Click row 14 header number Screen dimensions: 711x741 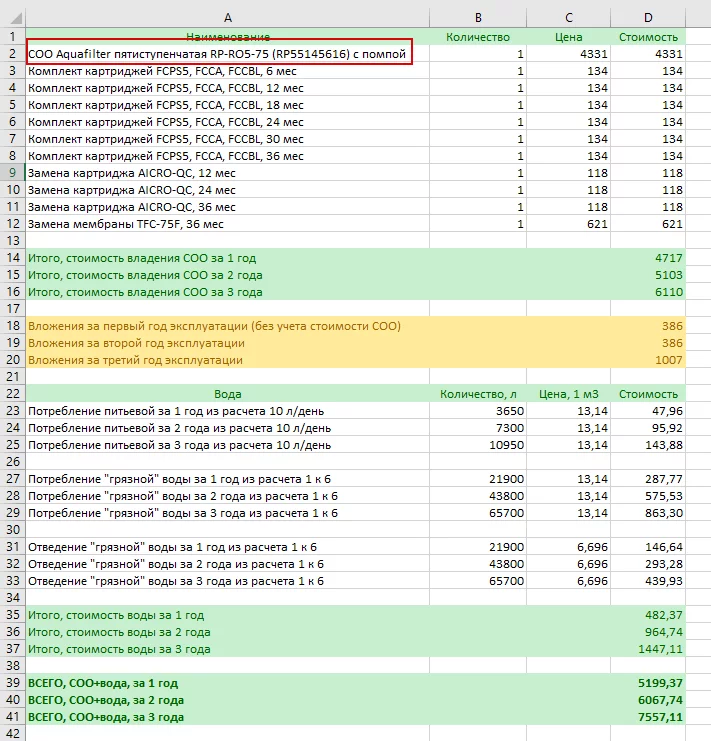click(x=12, y=257)
